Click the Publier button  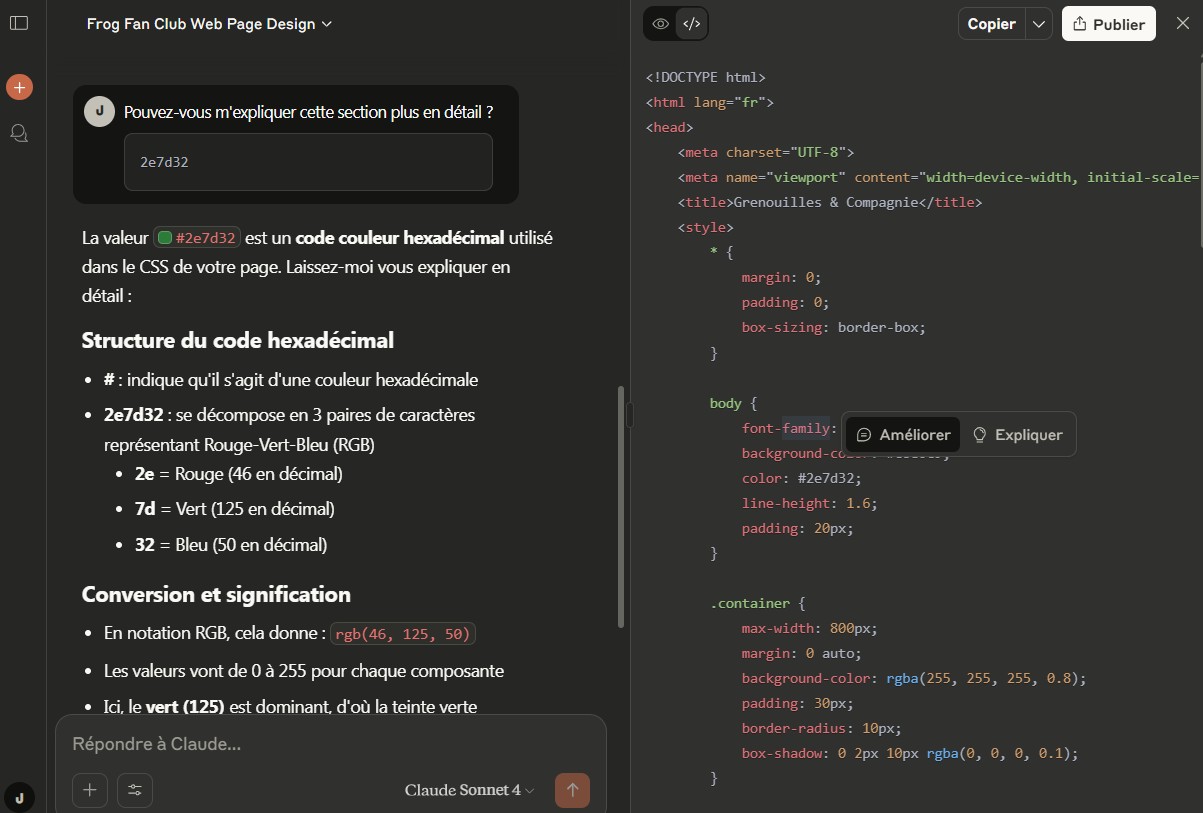click(1108, 24)
